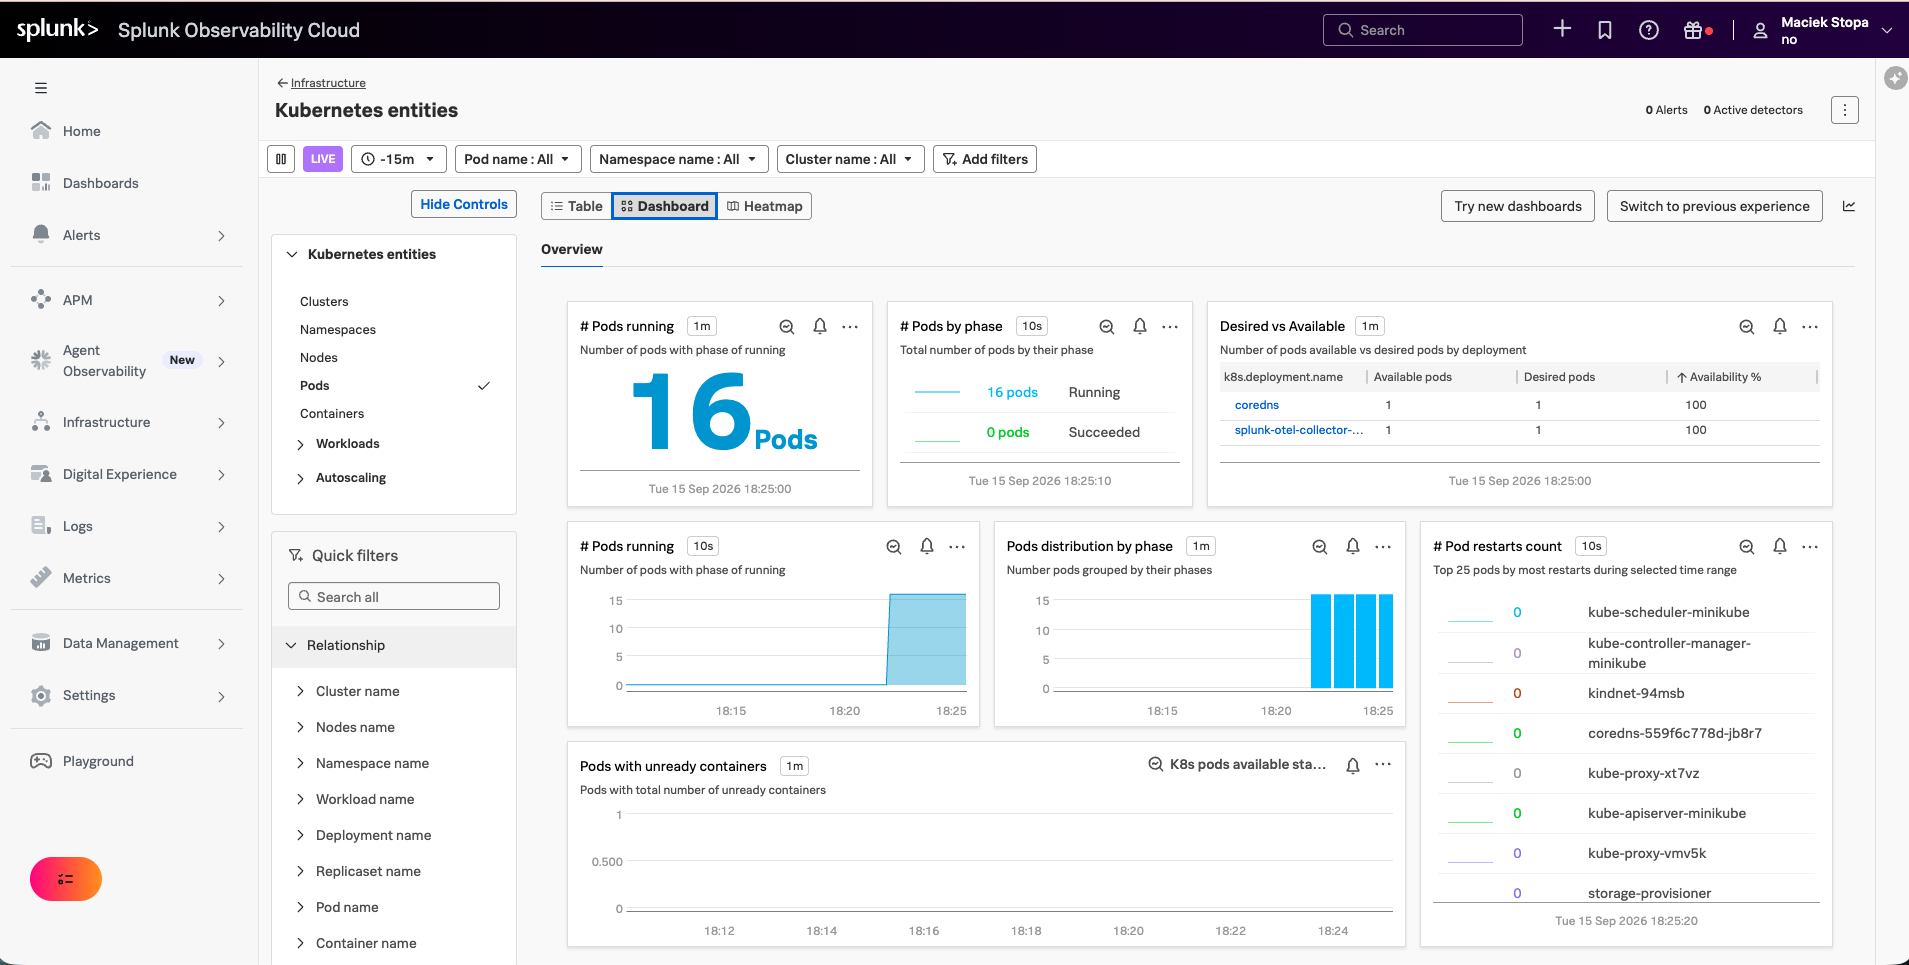Image resolution: width=1909 pixels, height=965 pixels.
Task: Open the gift what's new icon
Action: (1694, 30)
